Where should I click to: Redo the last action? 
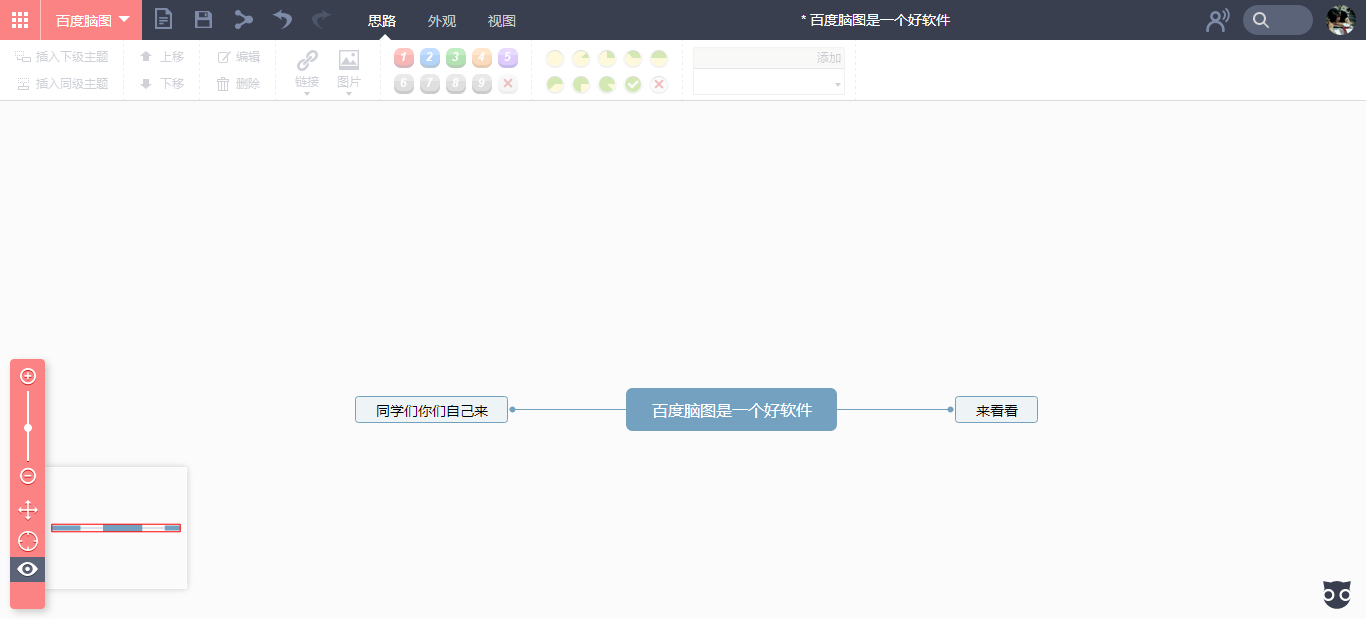pyautogui.click(x=321, y=19)
